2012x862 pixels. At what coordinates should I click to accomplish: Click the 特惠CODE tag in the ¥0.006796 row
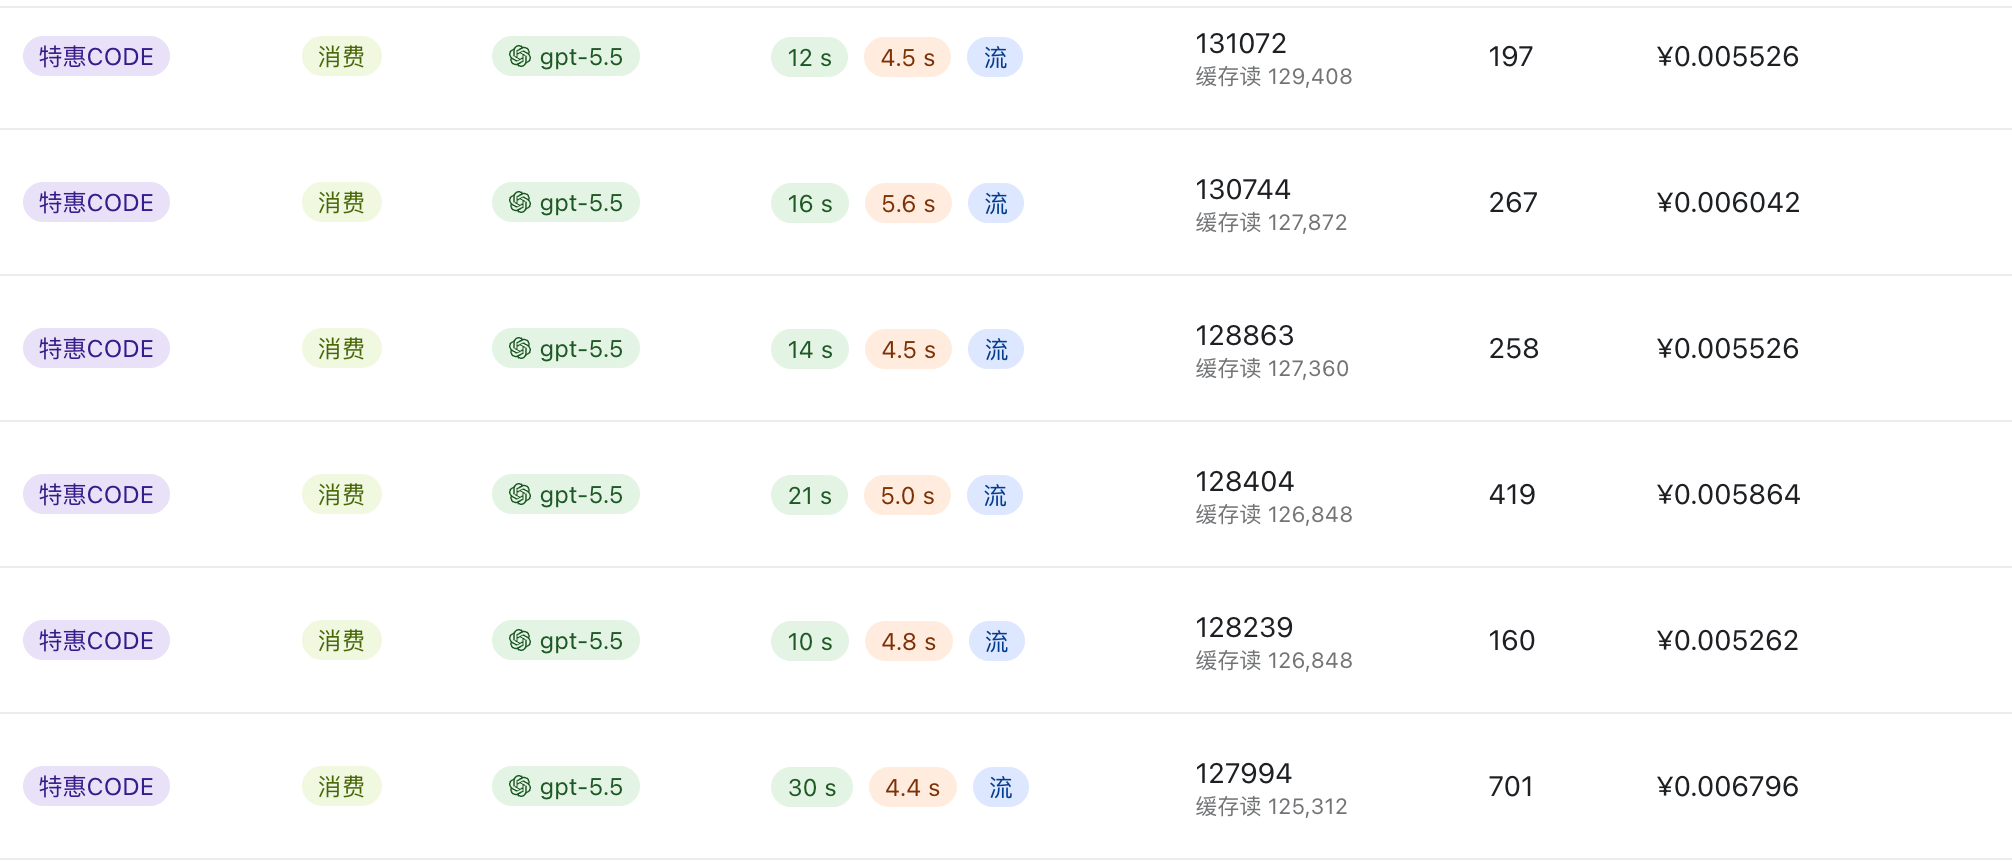coord(96,787)
